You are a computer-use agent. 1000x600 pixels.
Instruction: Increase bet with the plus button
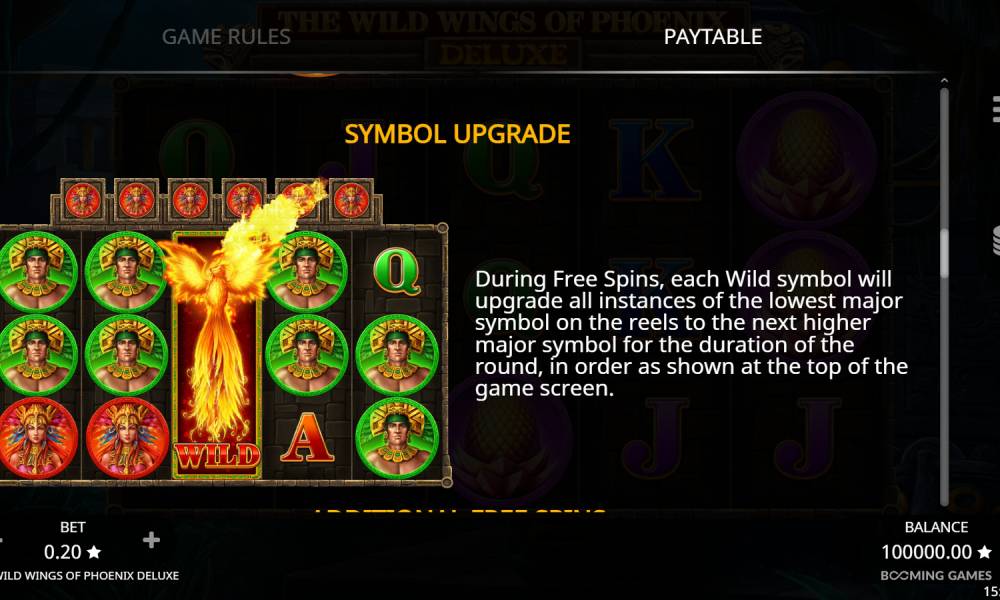151,540
